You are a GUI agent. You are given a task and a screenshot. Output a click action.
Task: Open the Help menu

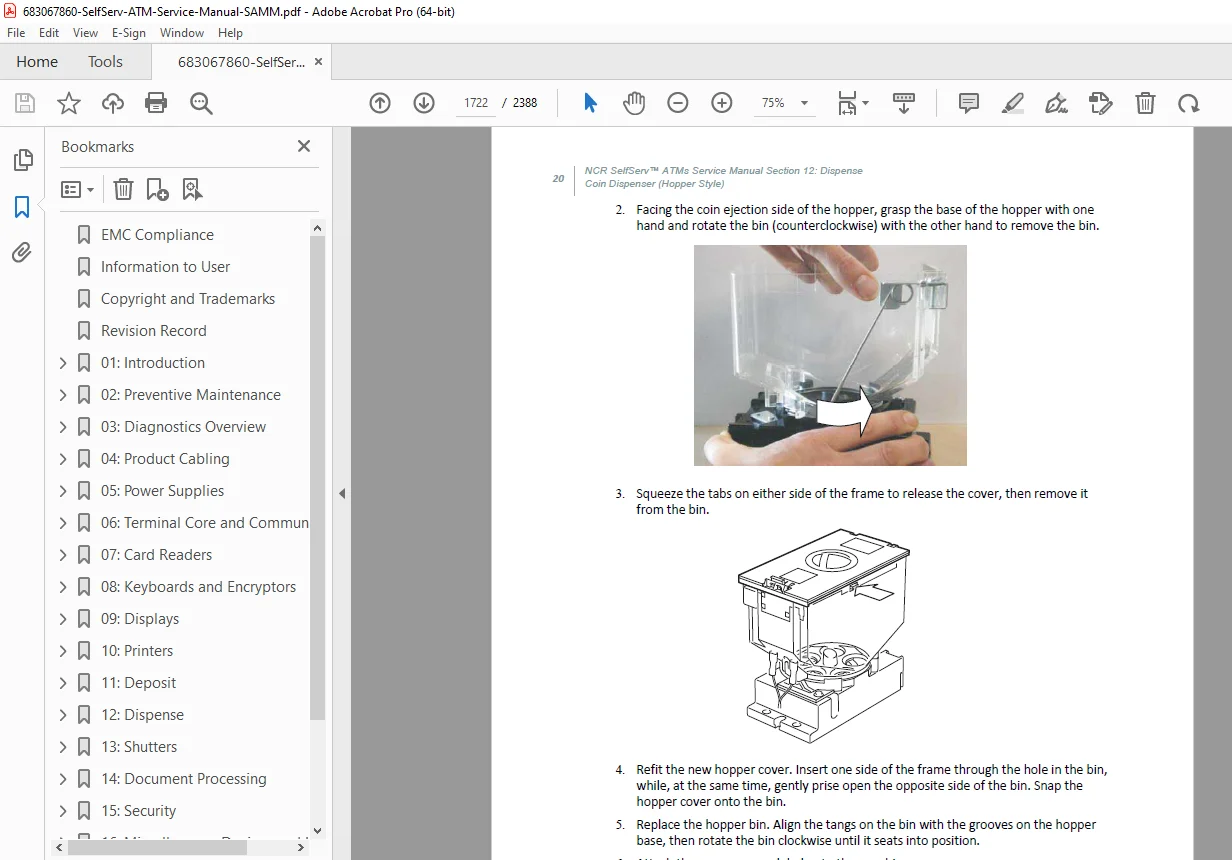(230, 33)
